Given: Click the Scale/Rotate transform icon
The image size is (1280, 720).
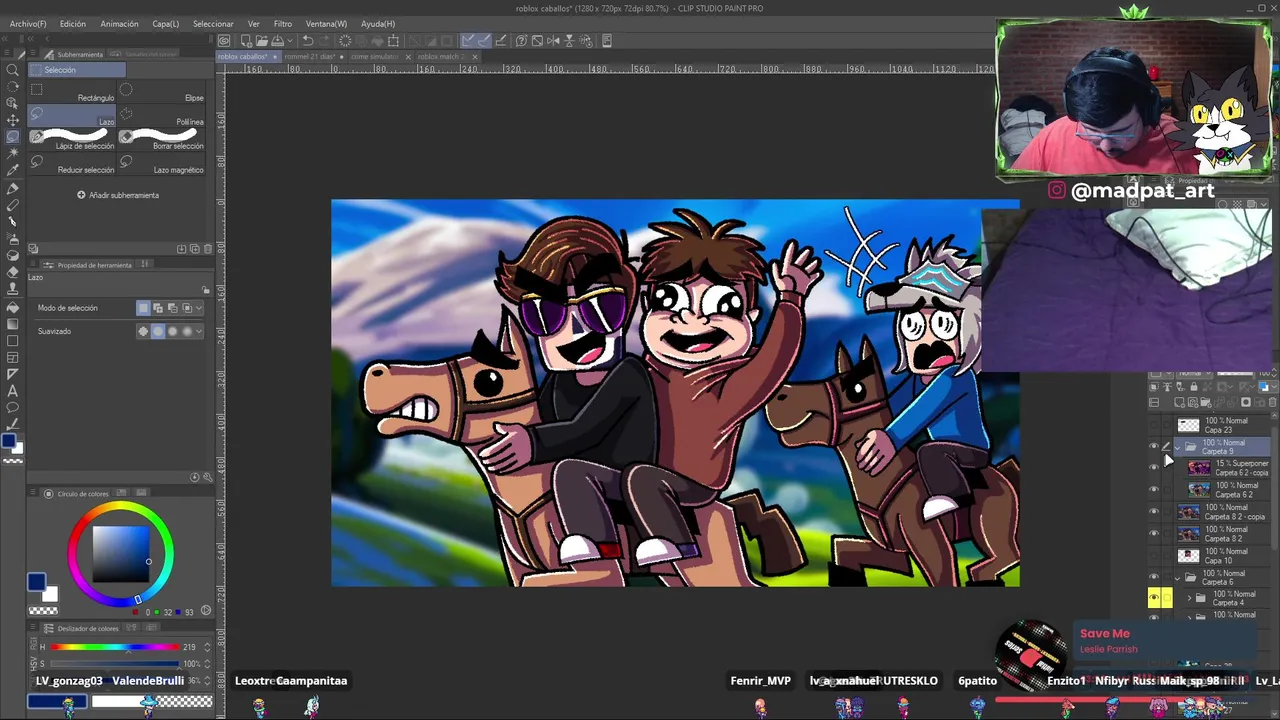Looking at the screenshot, I should [x=393, y=41].
